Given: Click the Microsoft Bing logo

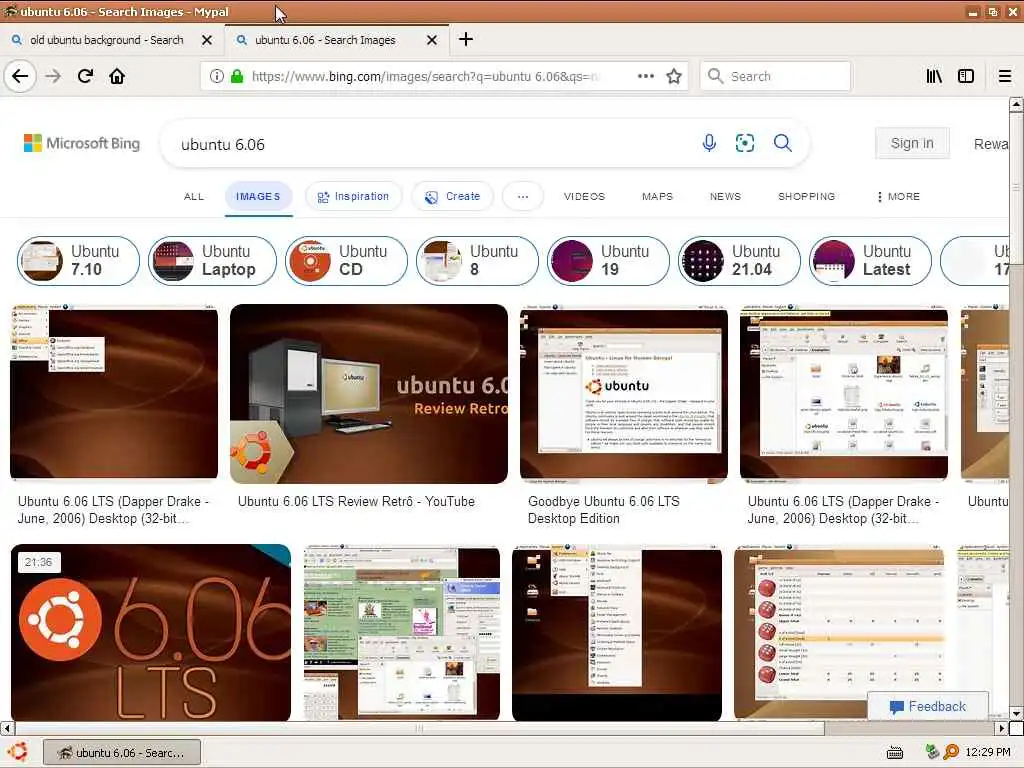Looking at the screenshot, I should [x=82, y=143].
